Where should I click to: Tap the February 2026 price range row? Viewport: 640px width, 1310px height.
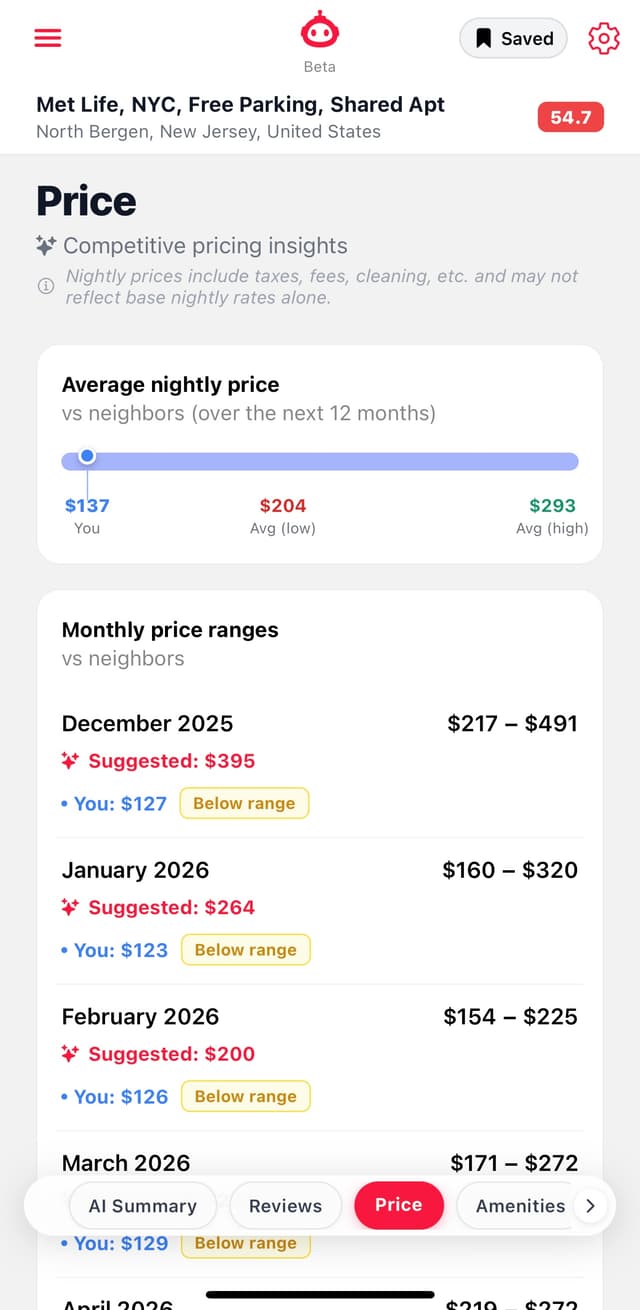(320, 1017)
